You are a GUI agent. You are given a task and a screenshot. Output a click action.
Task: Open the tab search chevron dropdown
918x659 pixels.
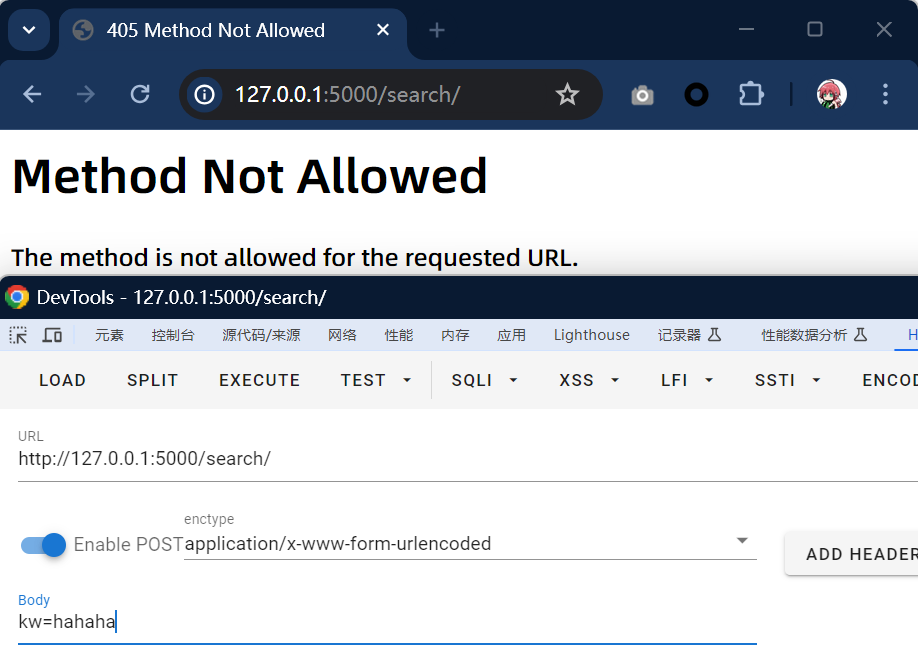[x=29, y=30]
